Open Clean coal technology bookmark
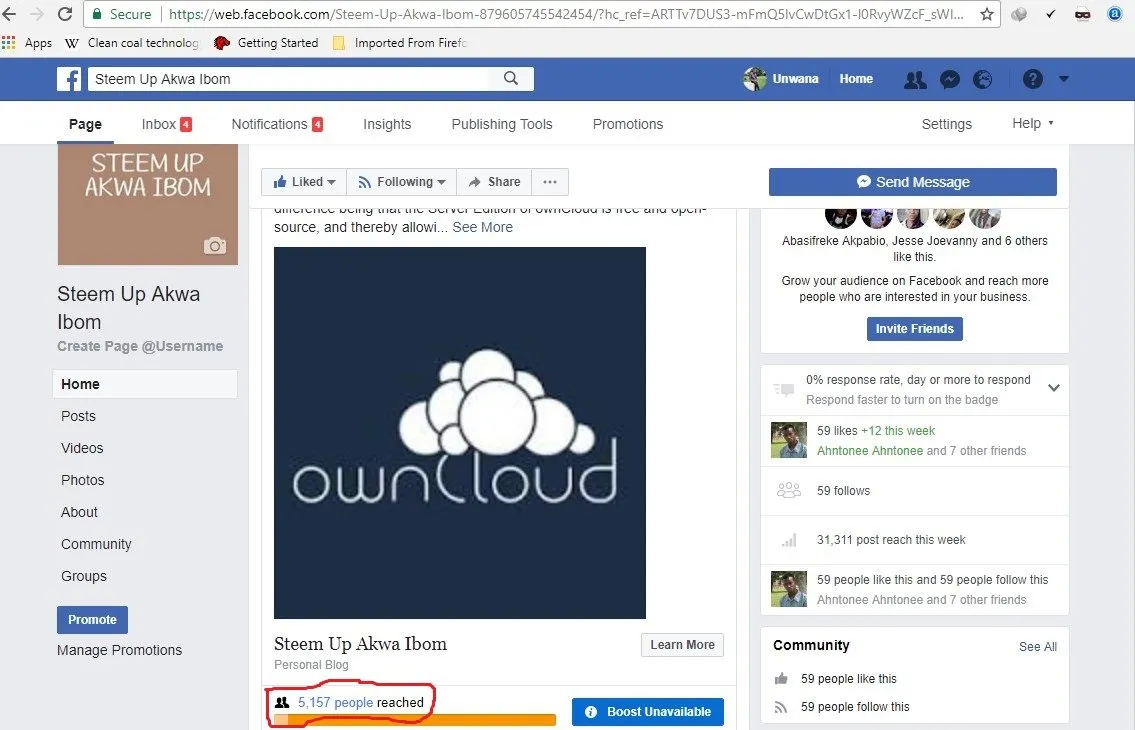1135x730 pixels. coord(132,43)
